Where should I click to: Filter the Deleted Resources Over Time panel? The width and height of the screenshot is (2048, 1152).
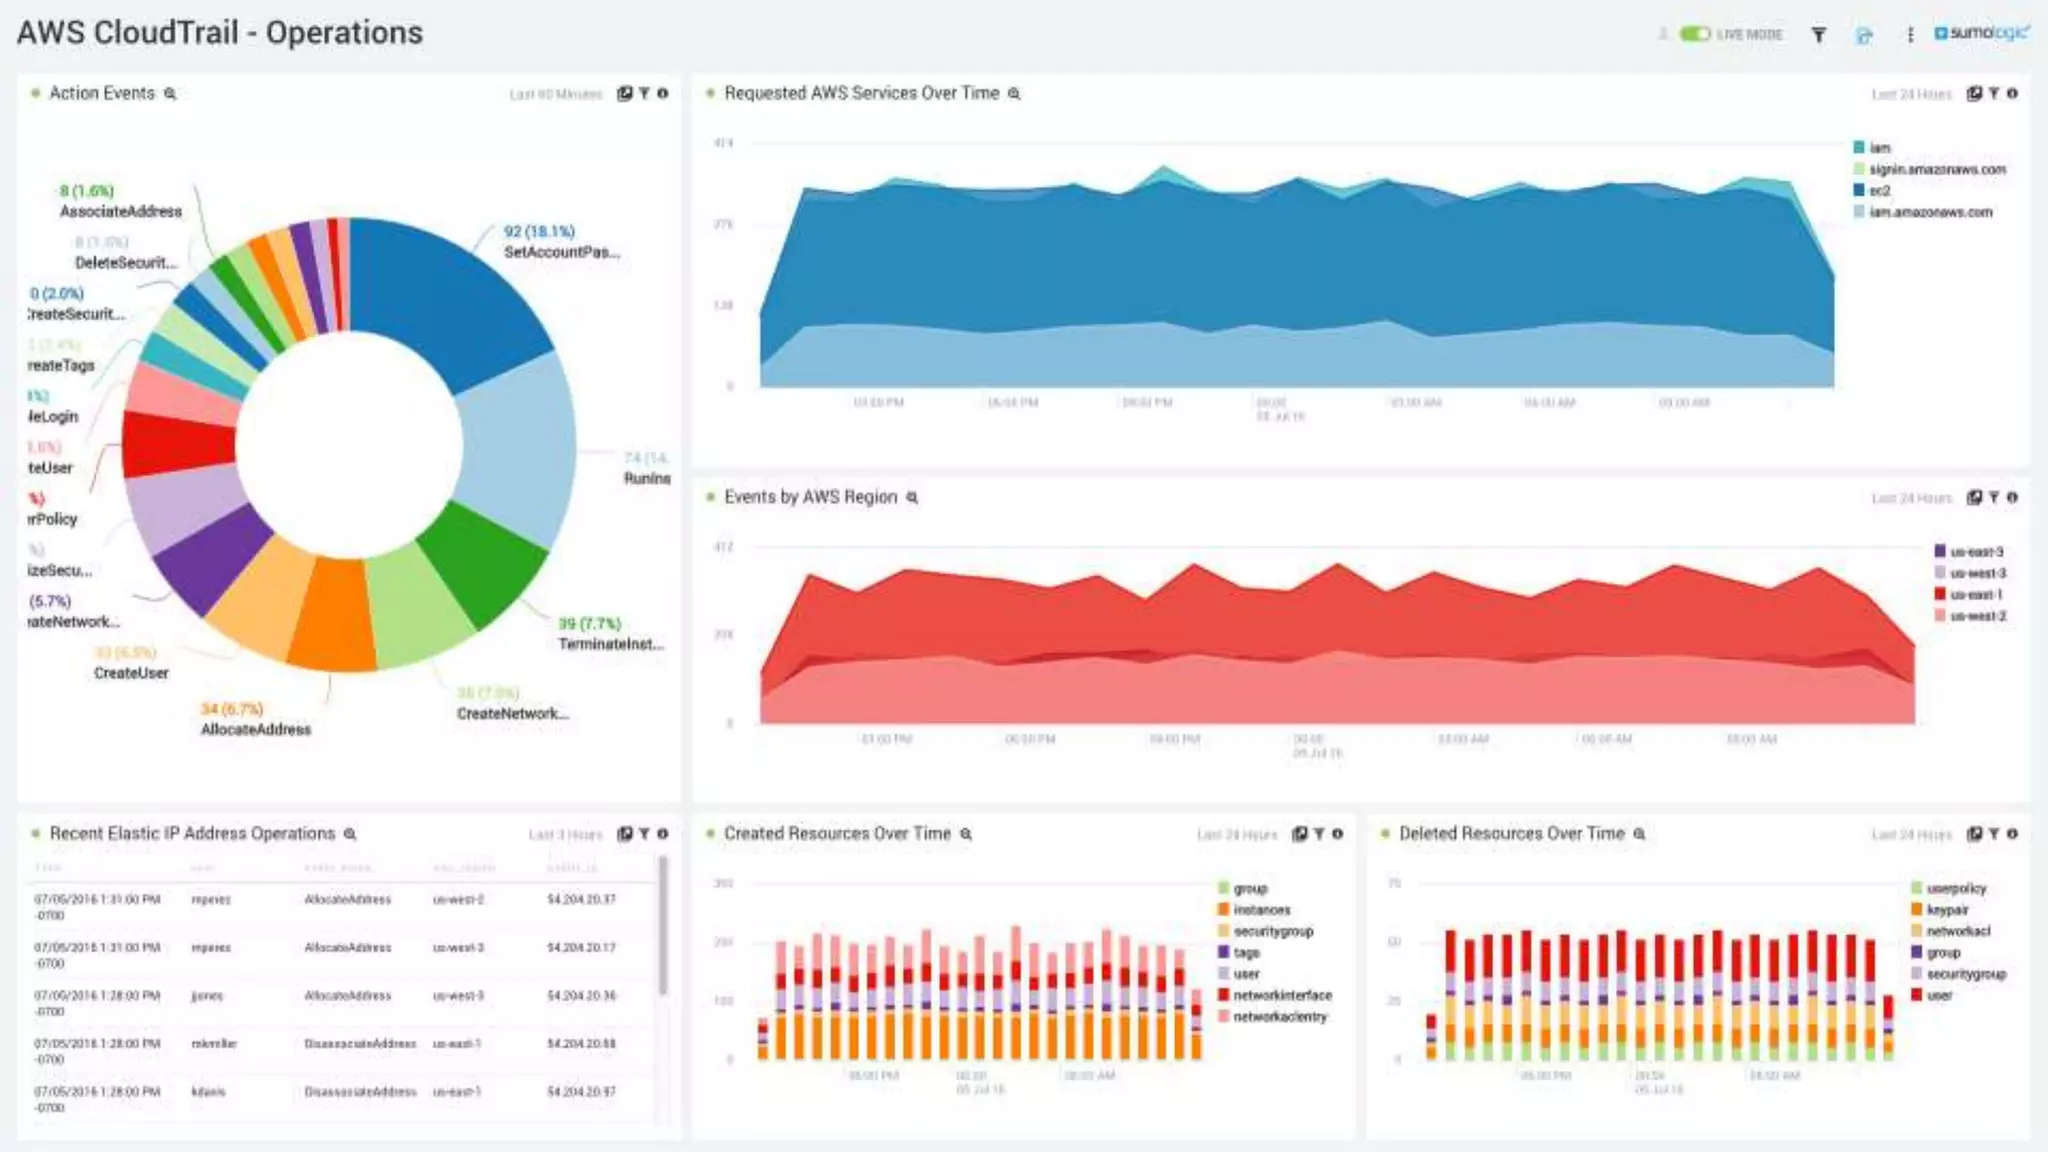coord(1993,834)
